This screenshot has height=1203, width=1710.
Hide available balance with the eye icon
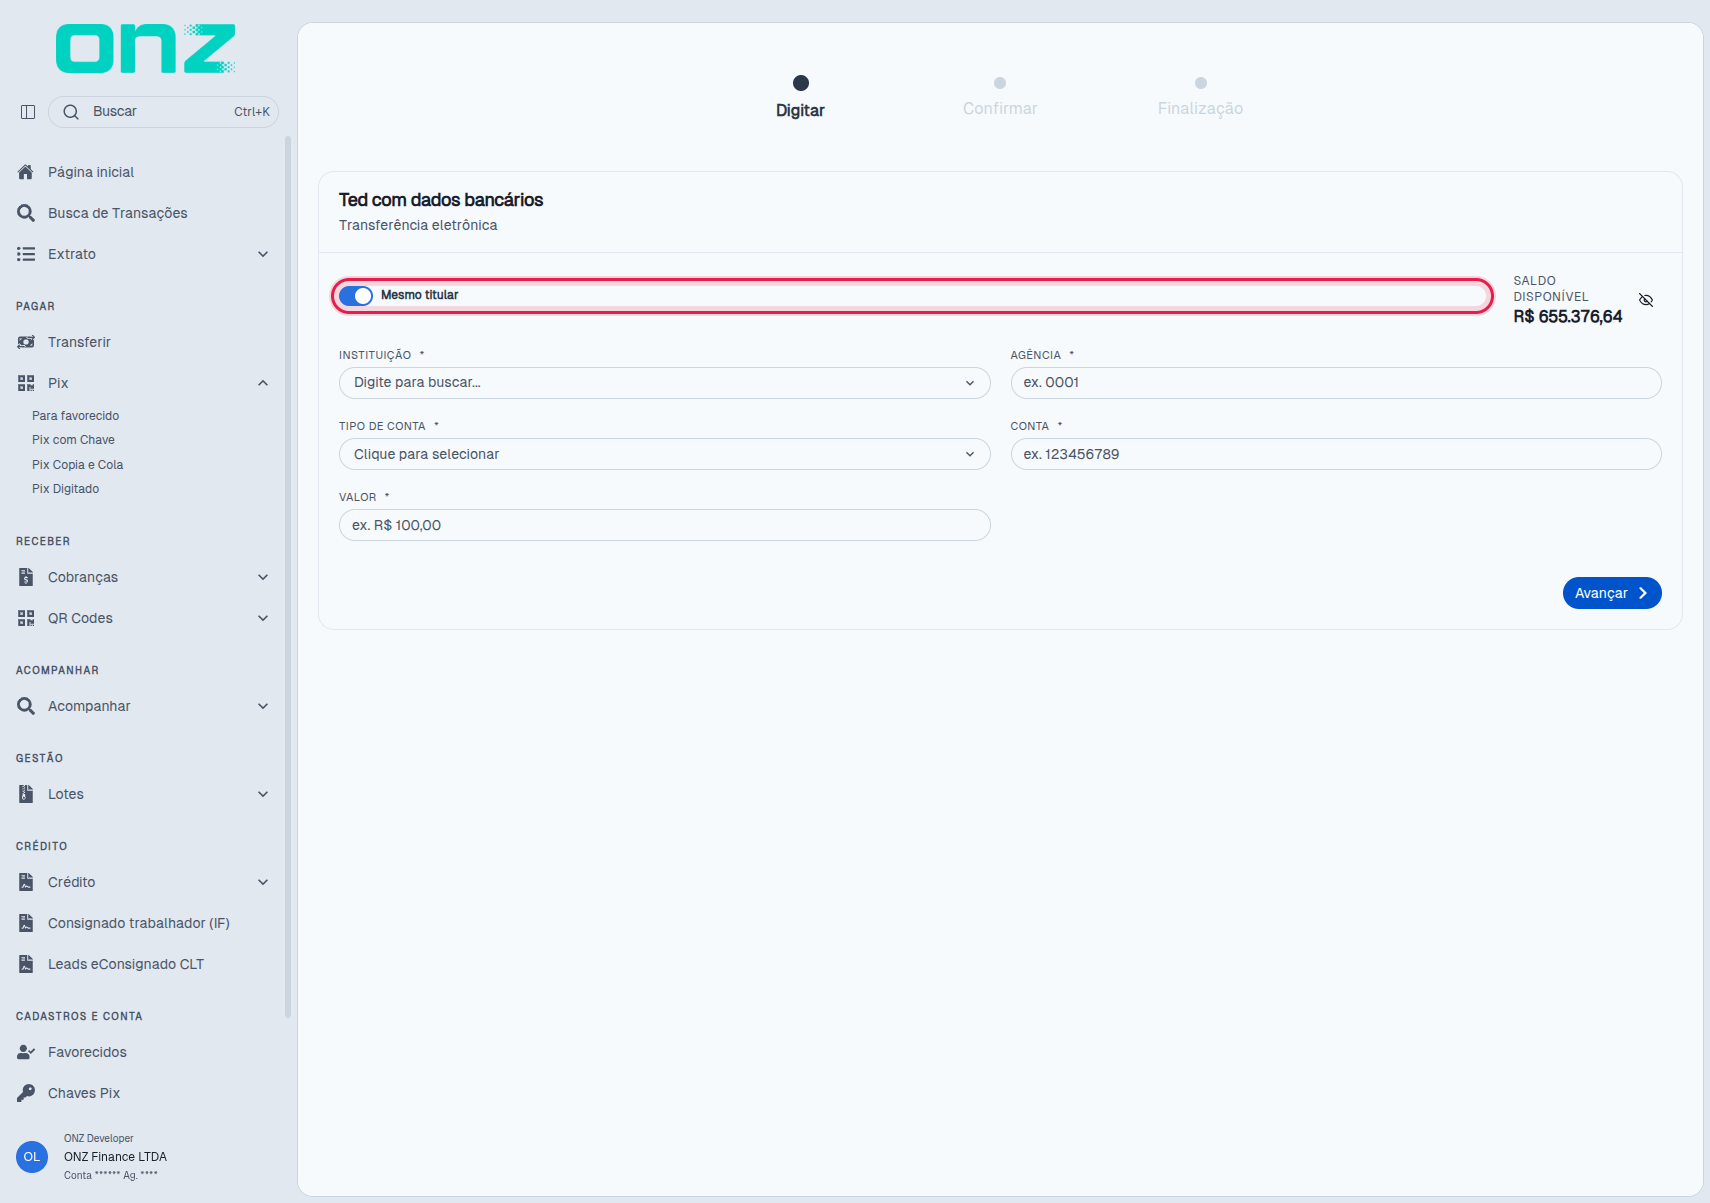1646,300
